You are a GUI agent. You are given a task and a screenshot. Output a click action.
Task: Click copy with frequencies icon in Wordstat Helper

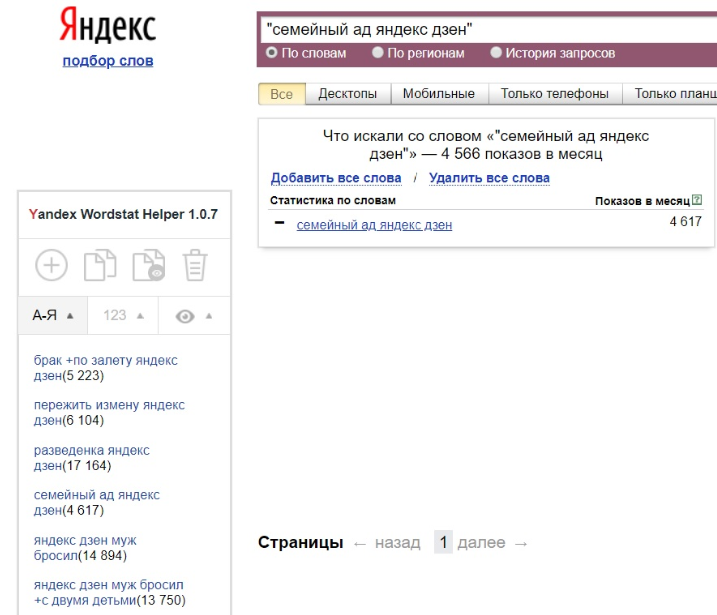coord(149,265)
